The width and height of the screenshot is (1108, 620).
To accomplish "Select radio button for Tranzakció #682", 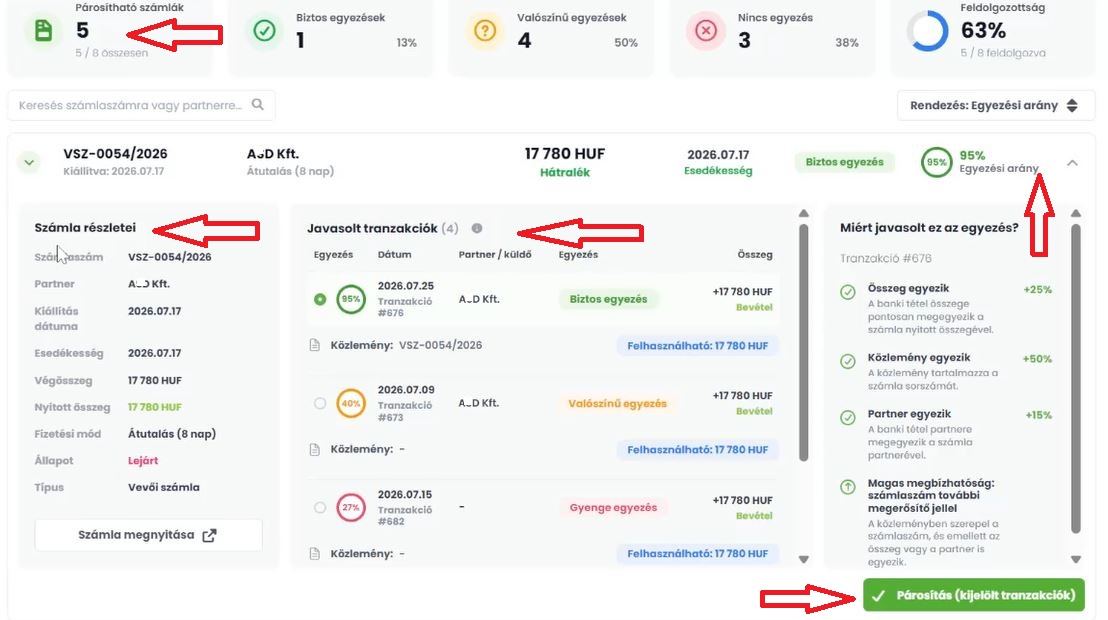I will coord(320,508).
